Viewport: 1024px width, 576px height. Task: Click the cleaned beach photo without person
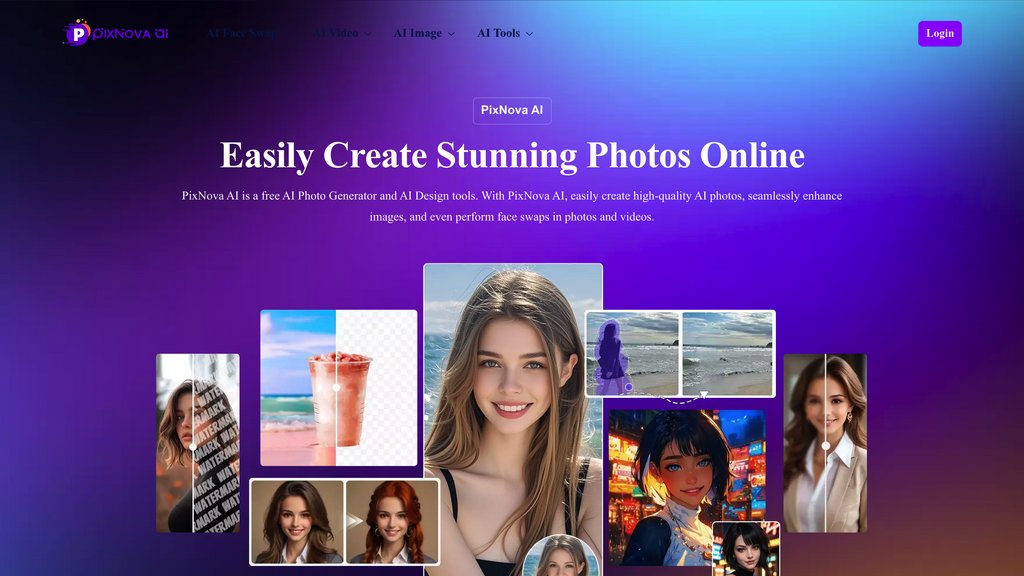click(727, 353)
